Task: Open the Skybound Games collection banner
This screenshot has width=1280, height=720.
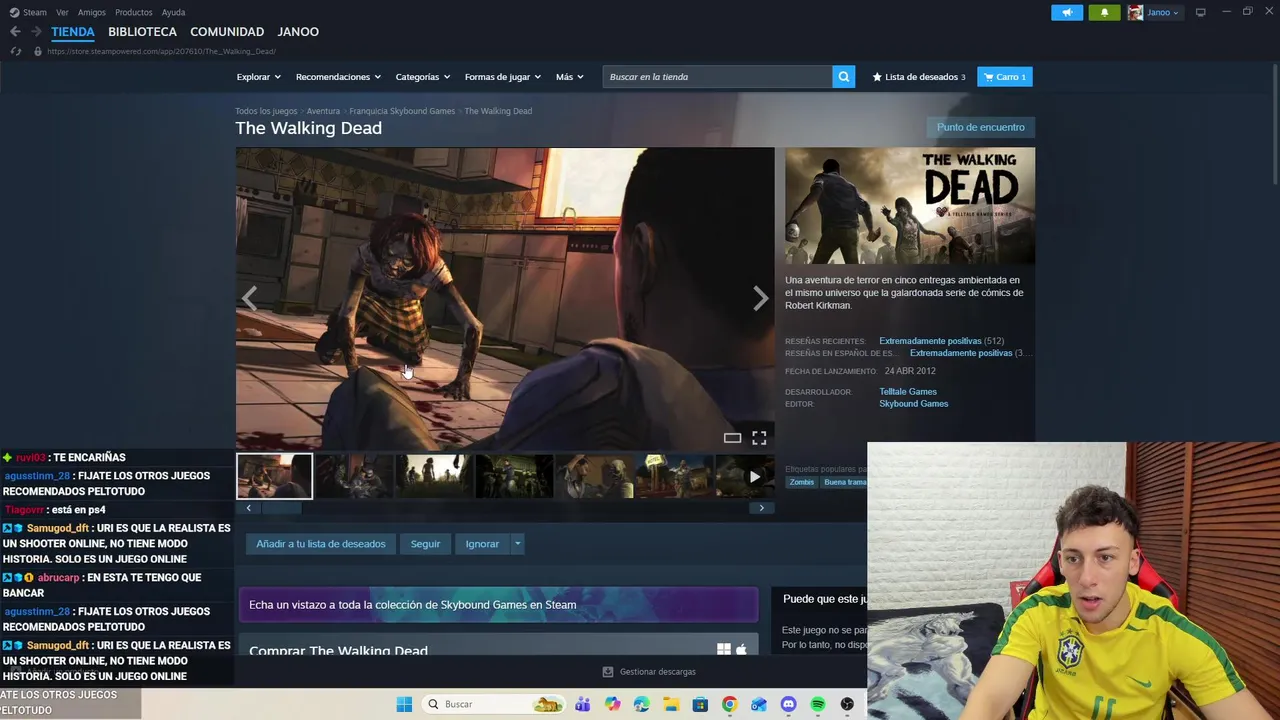Action: [498, 605]
